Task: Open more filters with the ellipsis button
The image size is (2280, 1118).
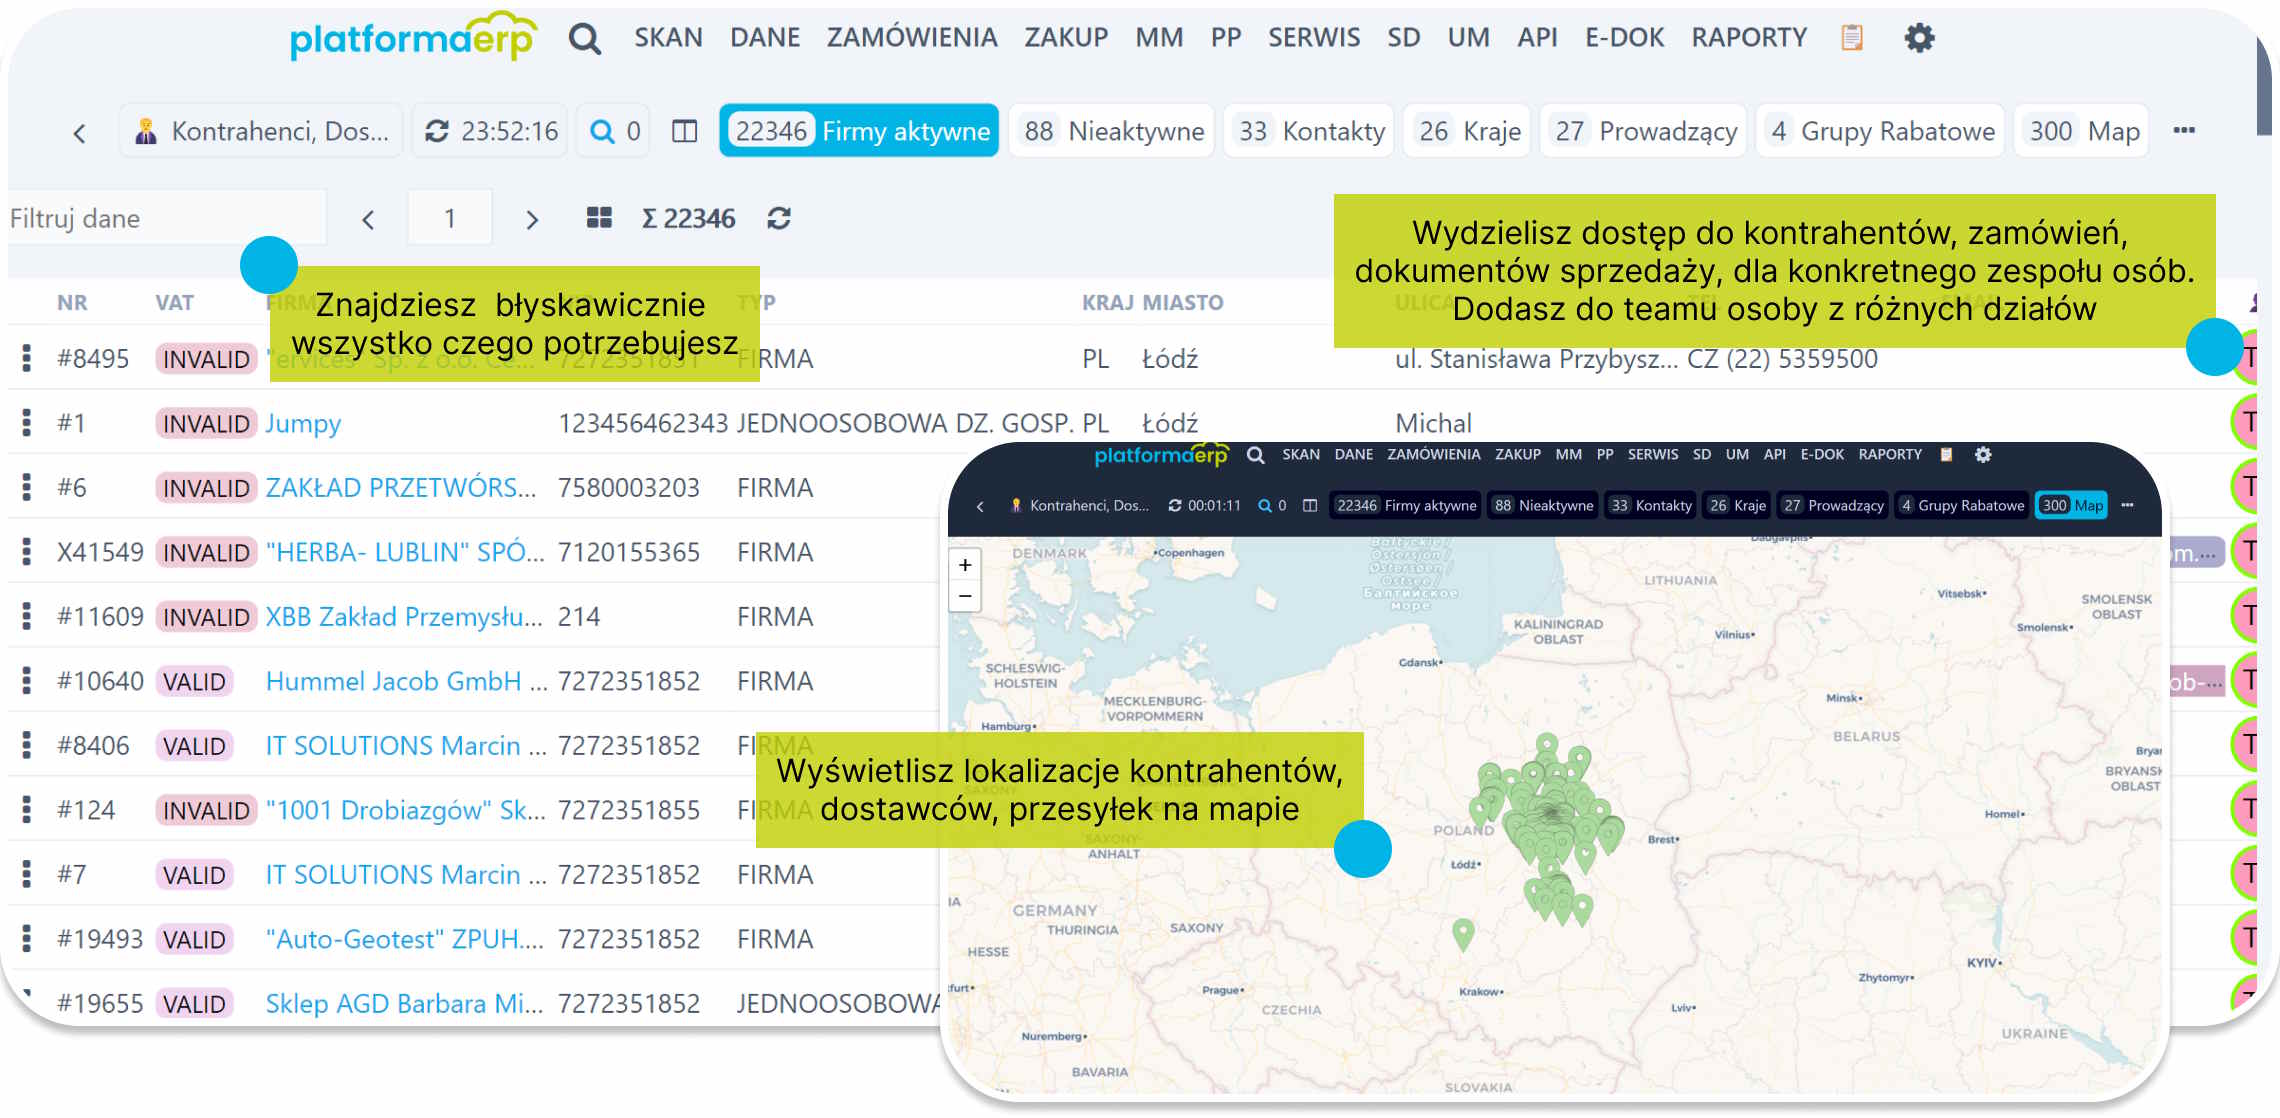Action: [x=2185, y=130]
